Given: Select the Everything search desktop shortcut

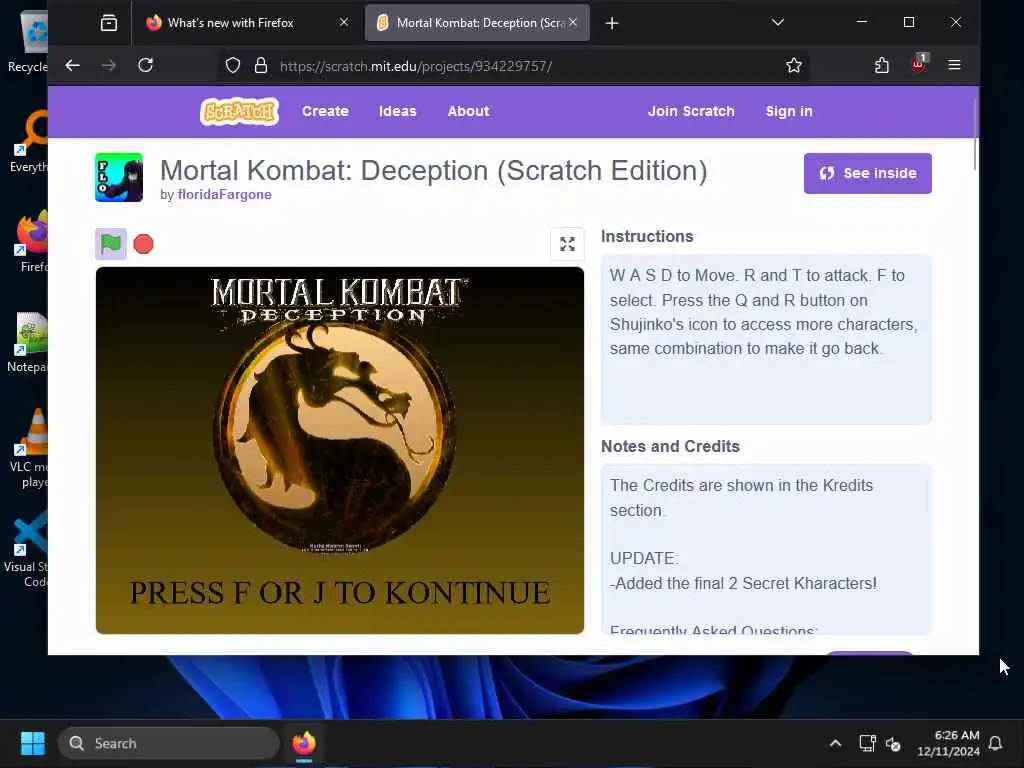Looking at the screenshot, I should coord(29,142).
